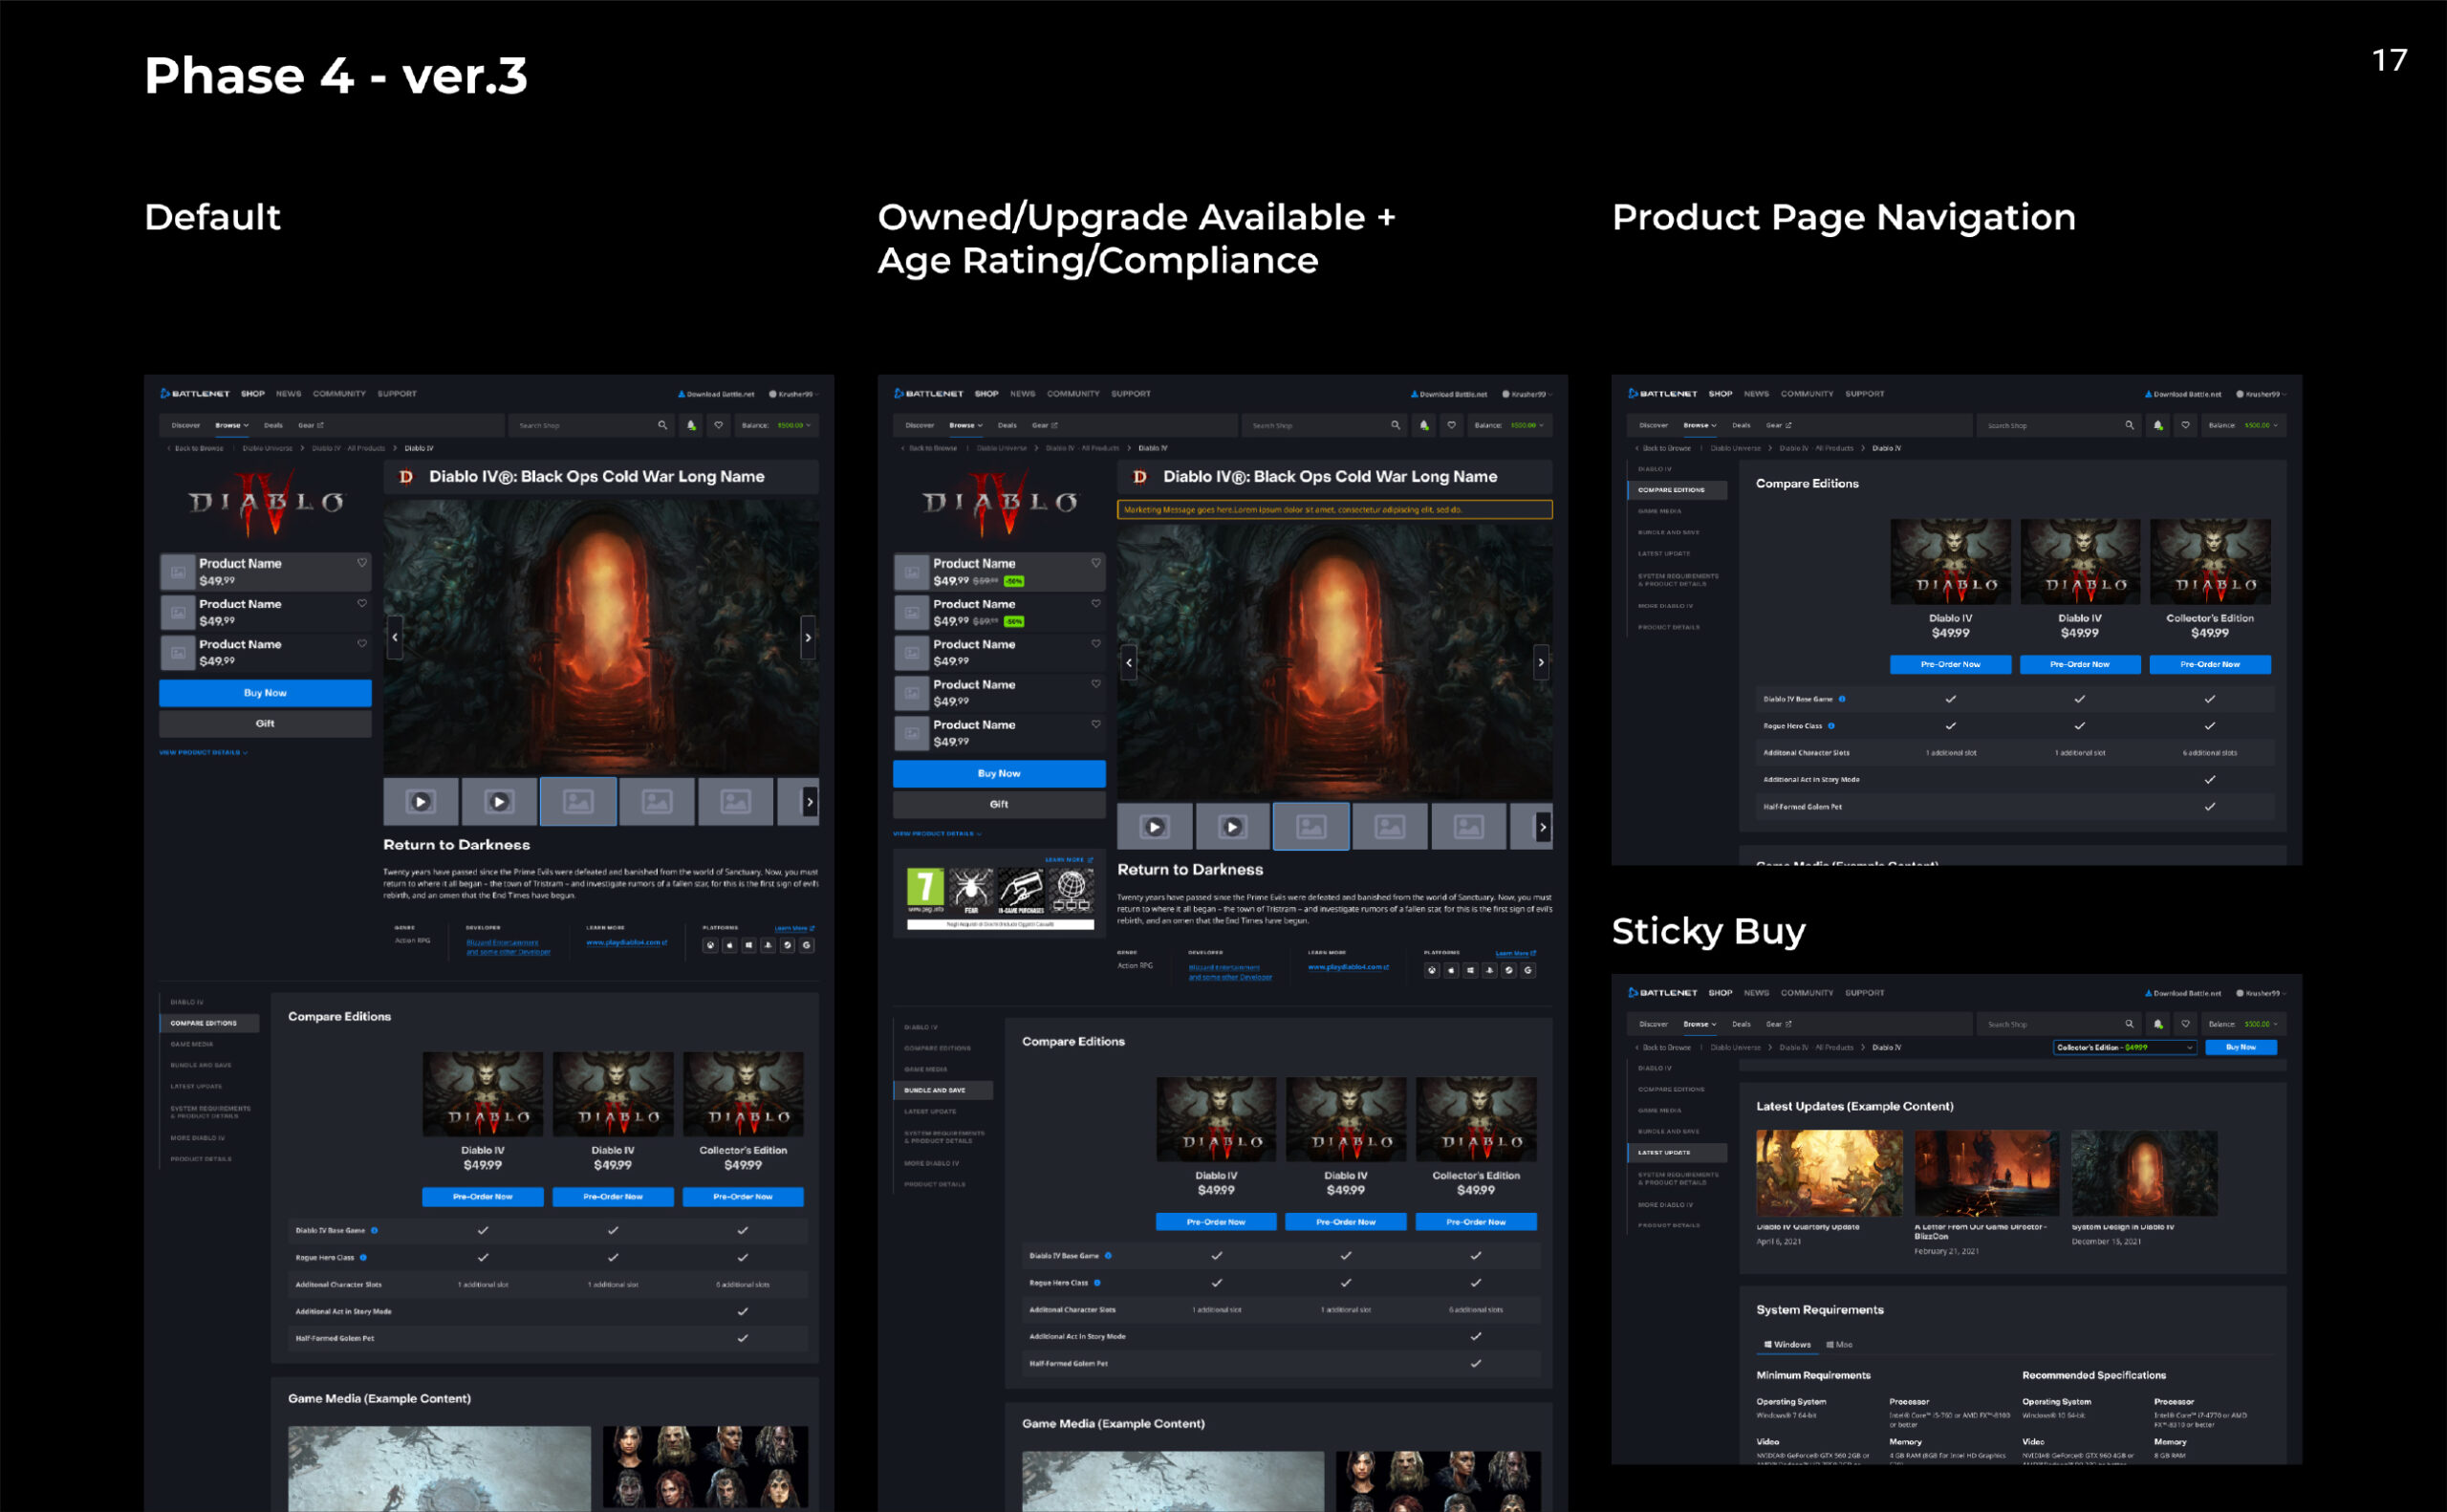Select Deals tab in Default mockup
This screenshot has height=1512, width=2447.
[273, 425]
